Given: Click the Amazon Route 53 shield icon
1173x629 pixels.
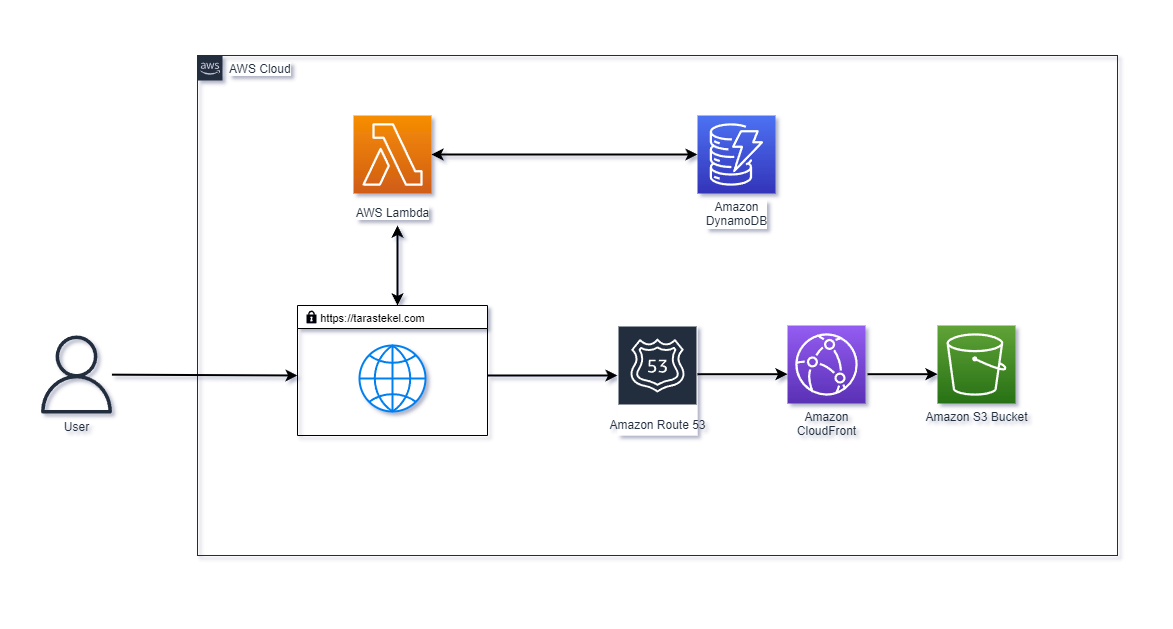Looking at the screenshot, I should click(657, 365).
